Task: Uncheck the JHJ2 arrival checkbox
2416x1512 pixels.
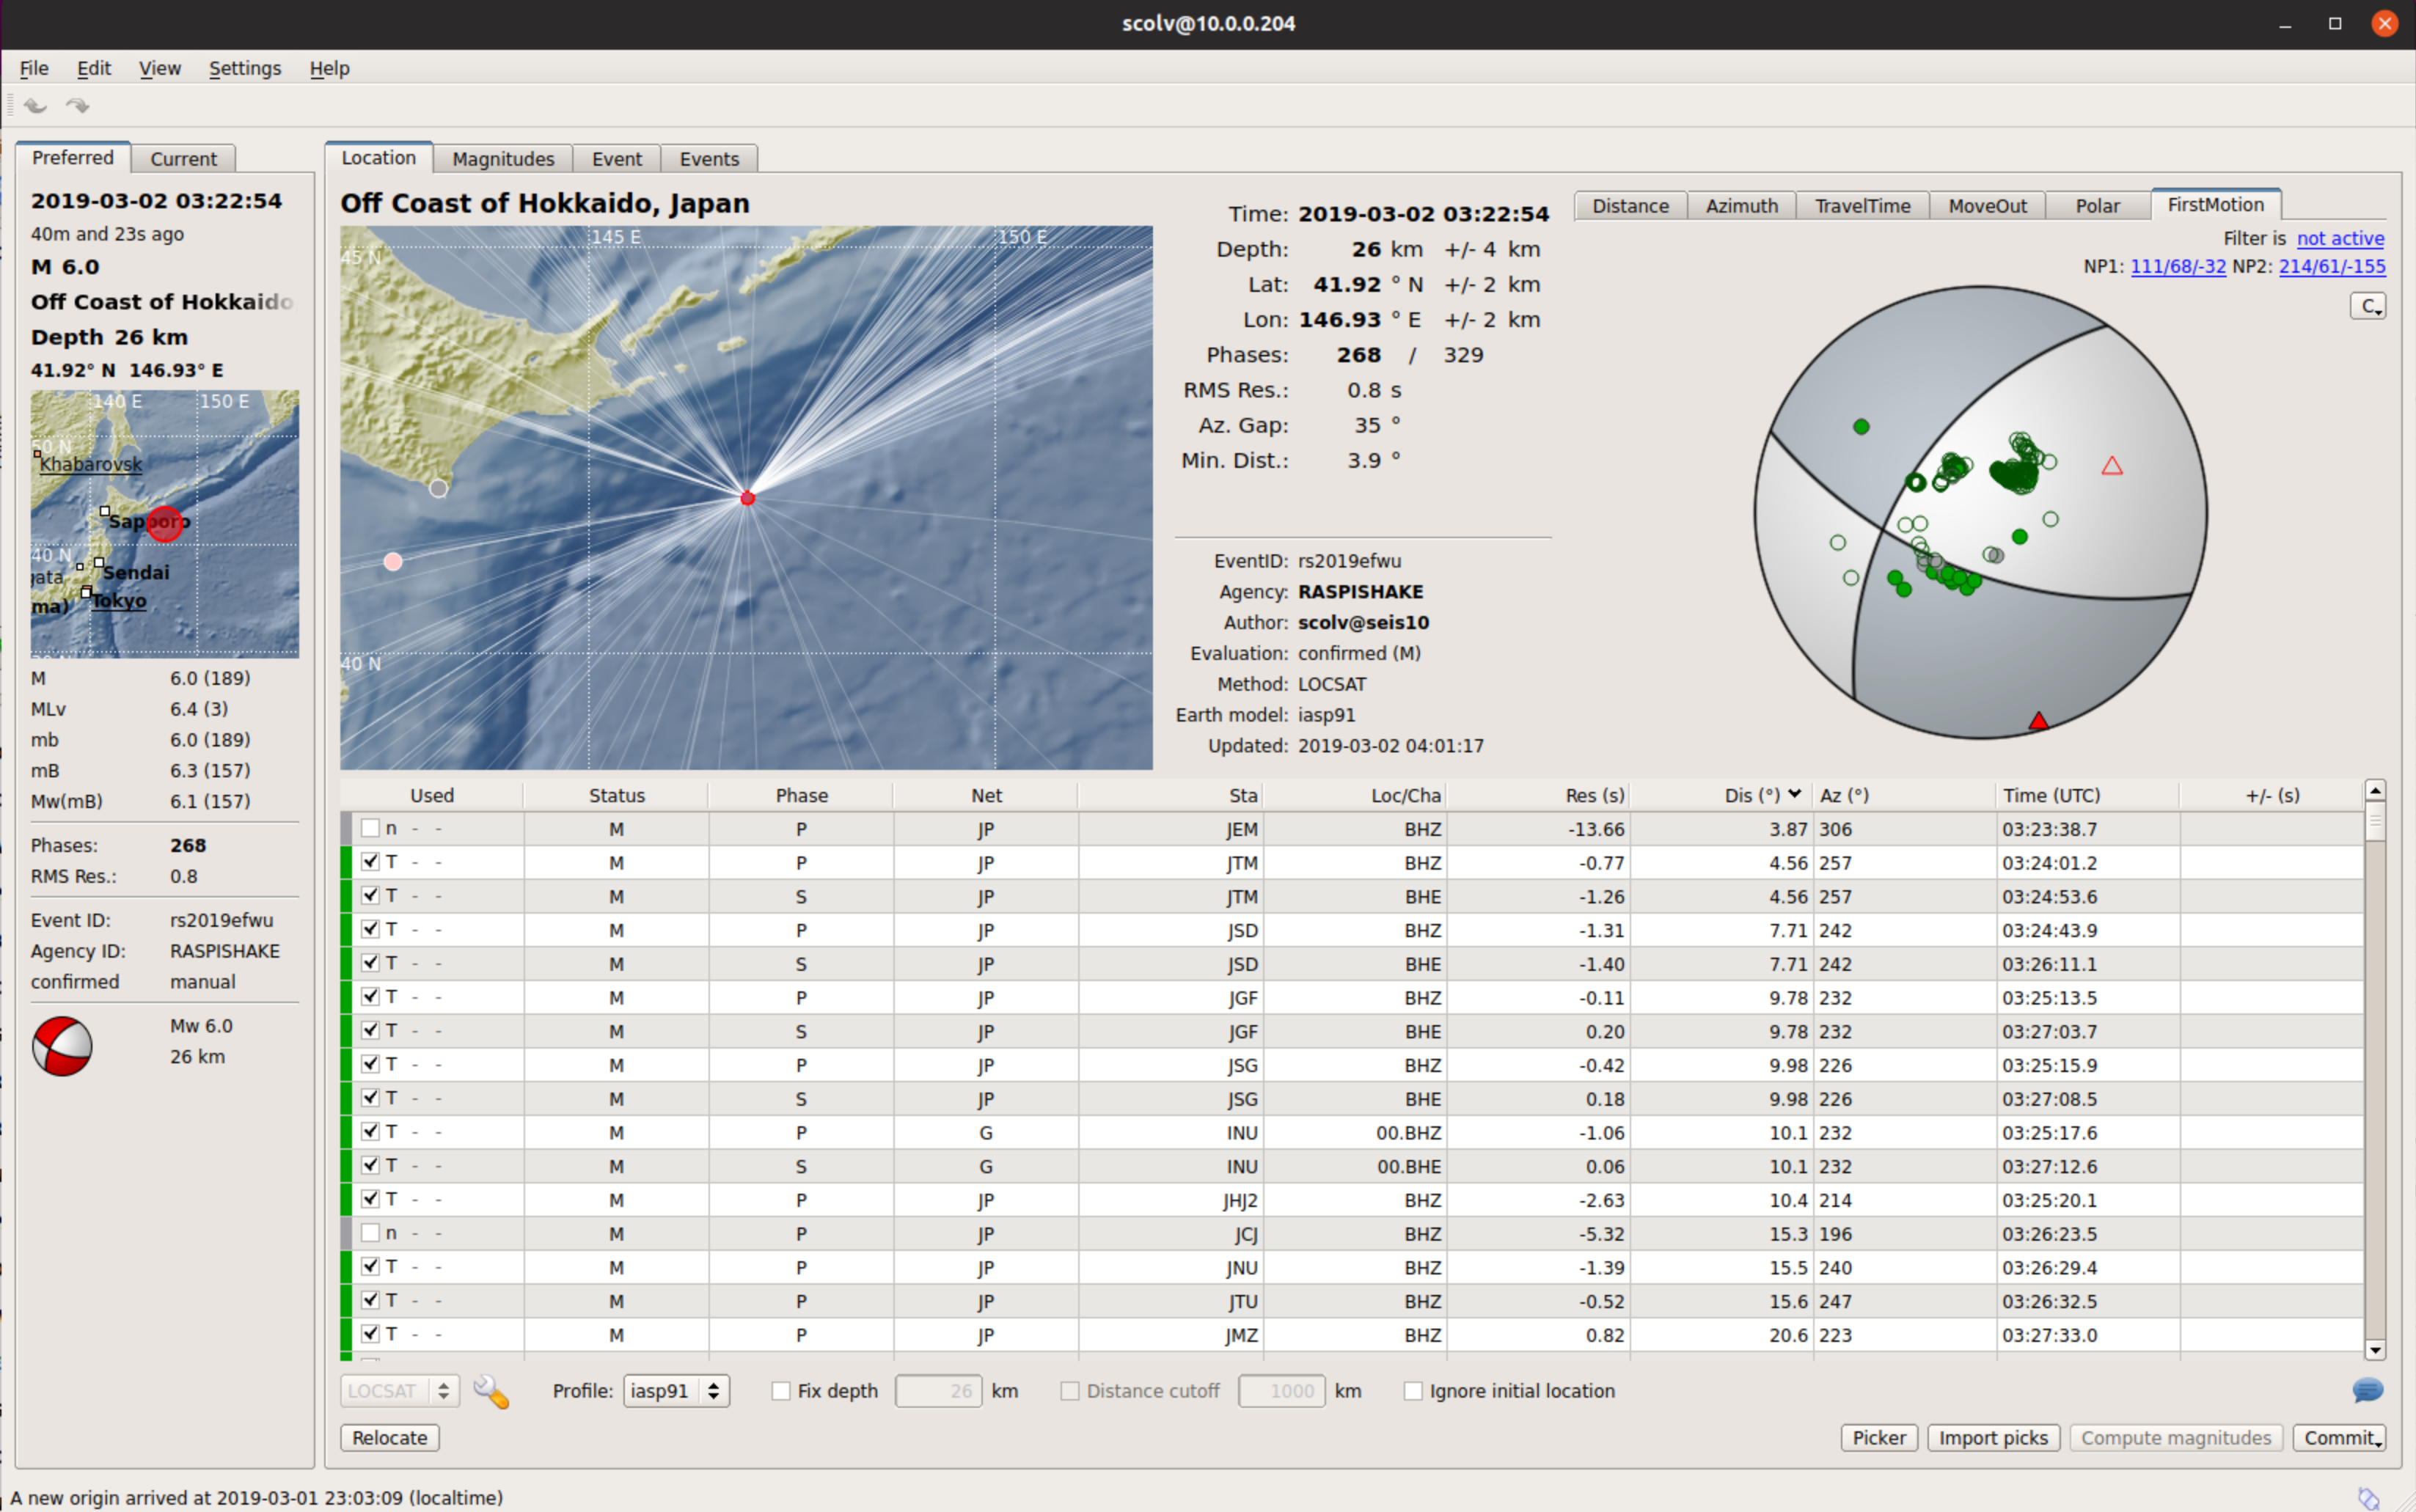Action: pyautogui.click(x=370, y=1199)
